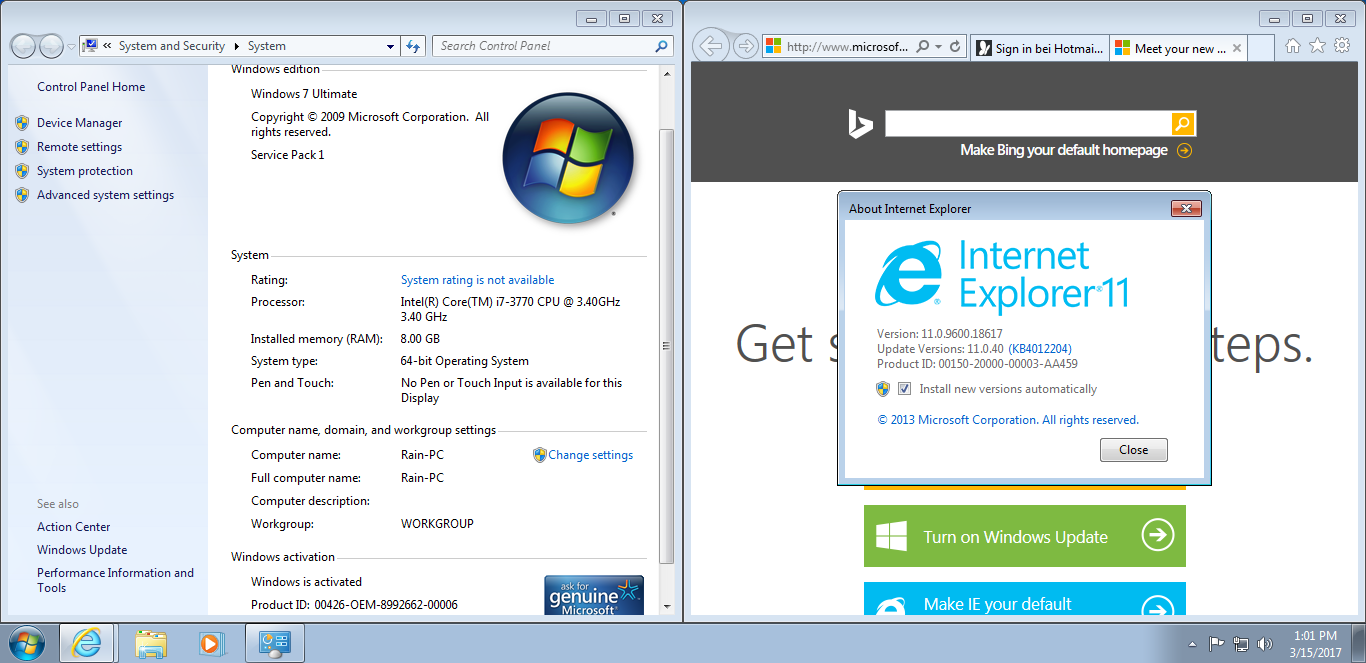Go back in Internet Explorer

coord(709,46)
